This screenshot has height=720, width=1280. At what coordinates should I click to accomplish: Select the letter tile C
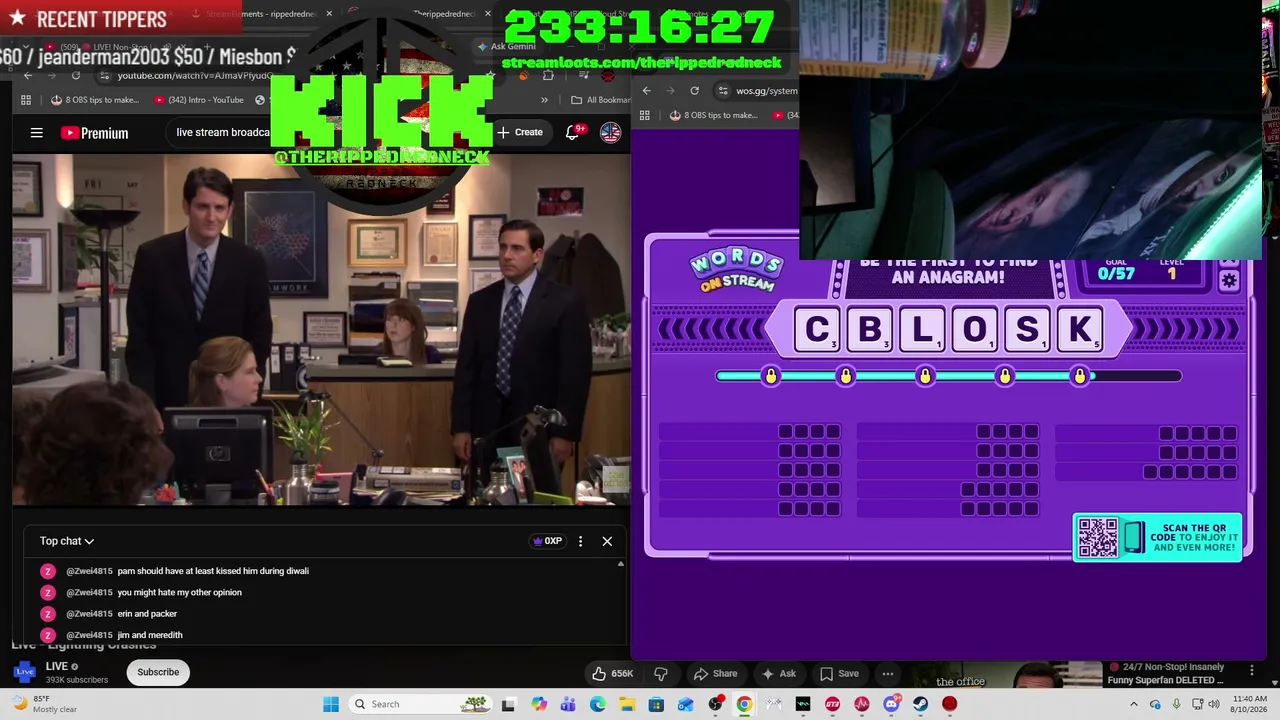818,329
